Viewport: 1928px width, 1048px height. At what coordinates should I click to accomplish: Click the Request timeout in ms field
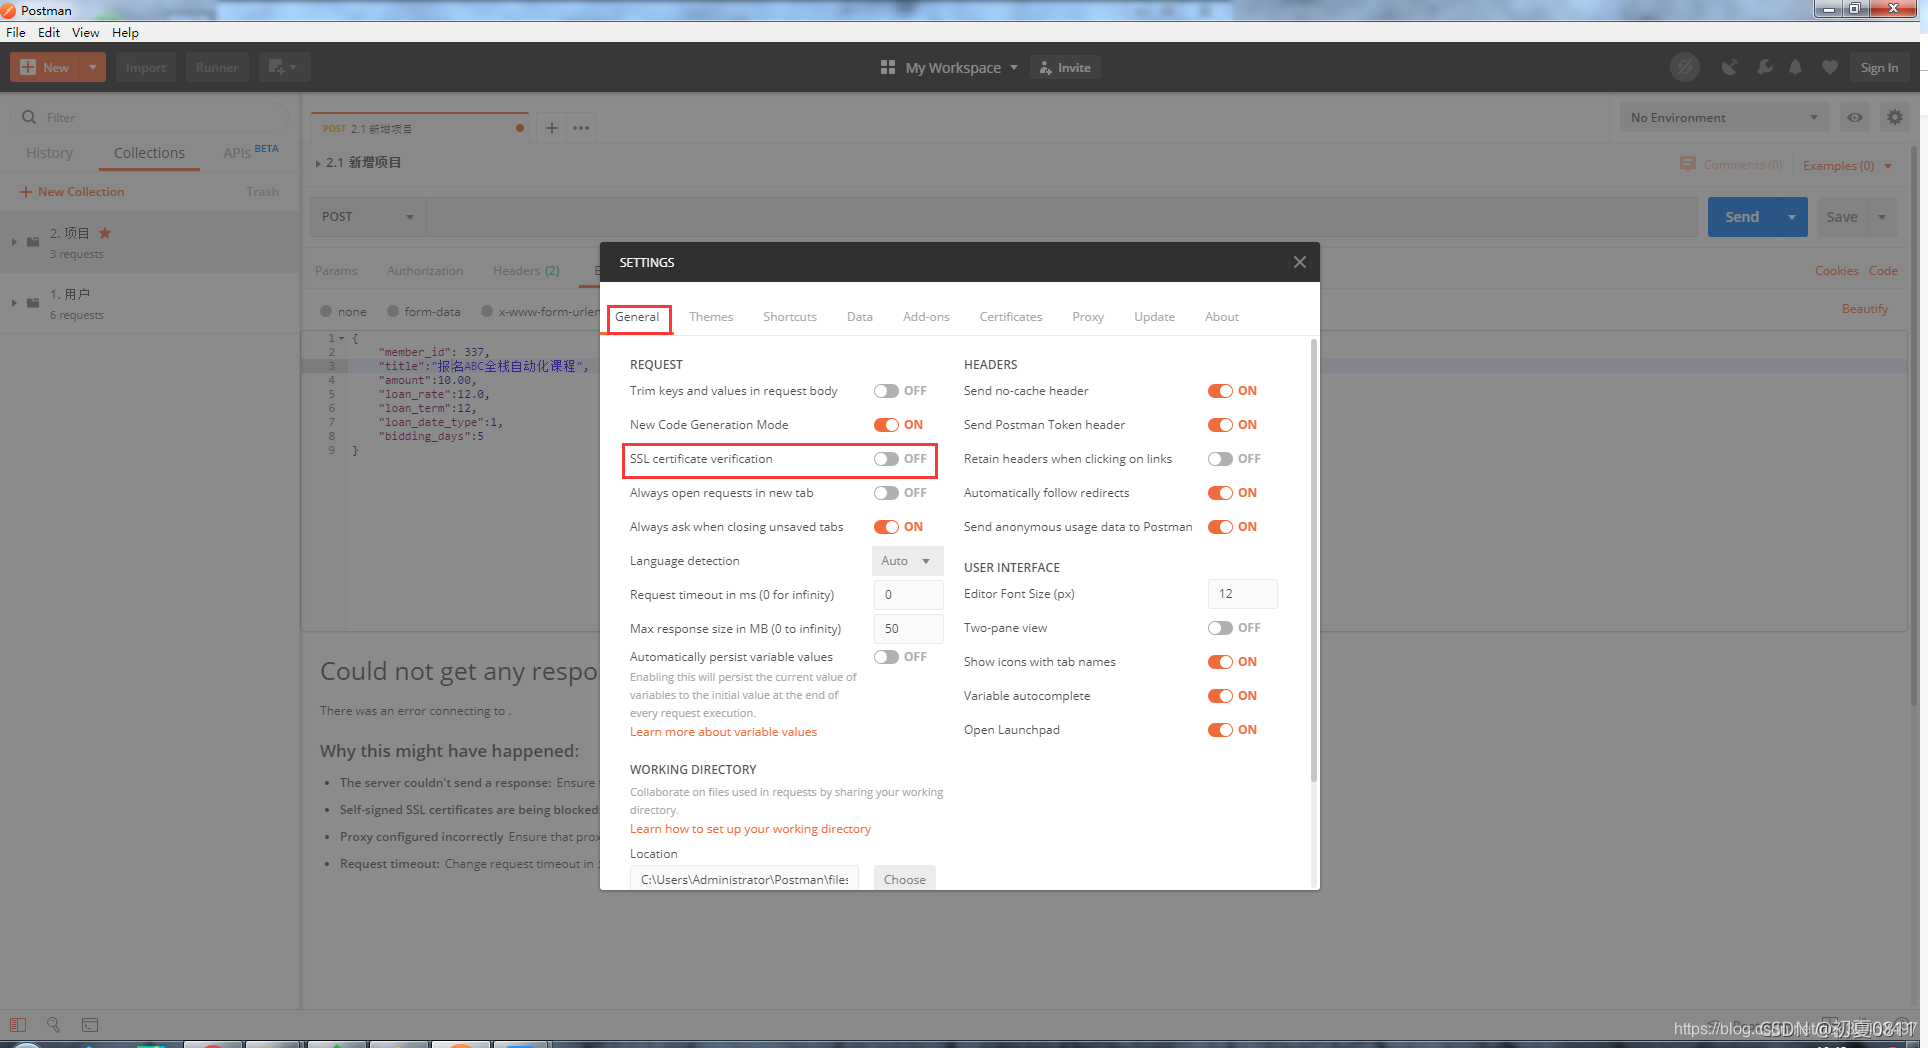tap(909, 595)
